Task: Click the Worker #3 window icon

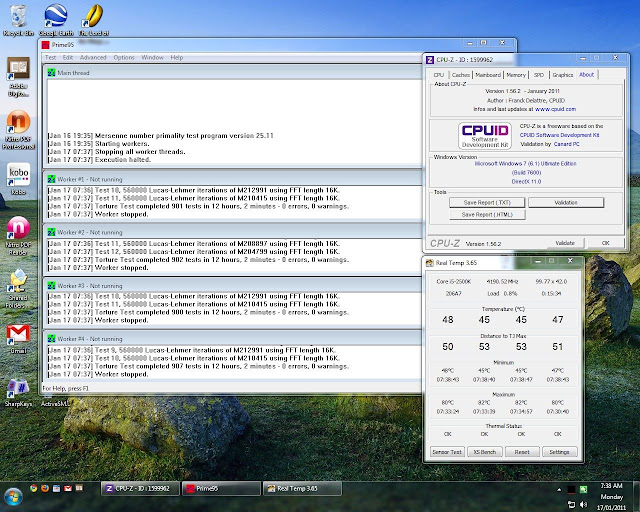Action: (51, 285)
